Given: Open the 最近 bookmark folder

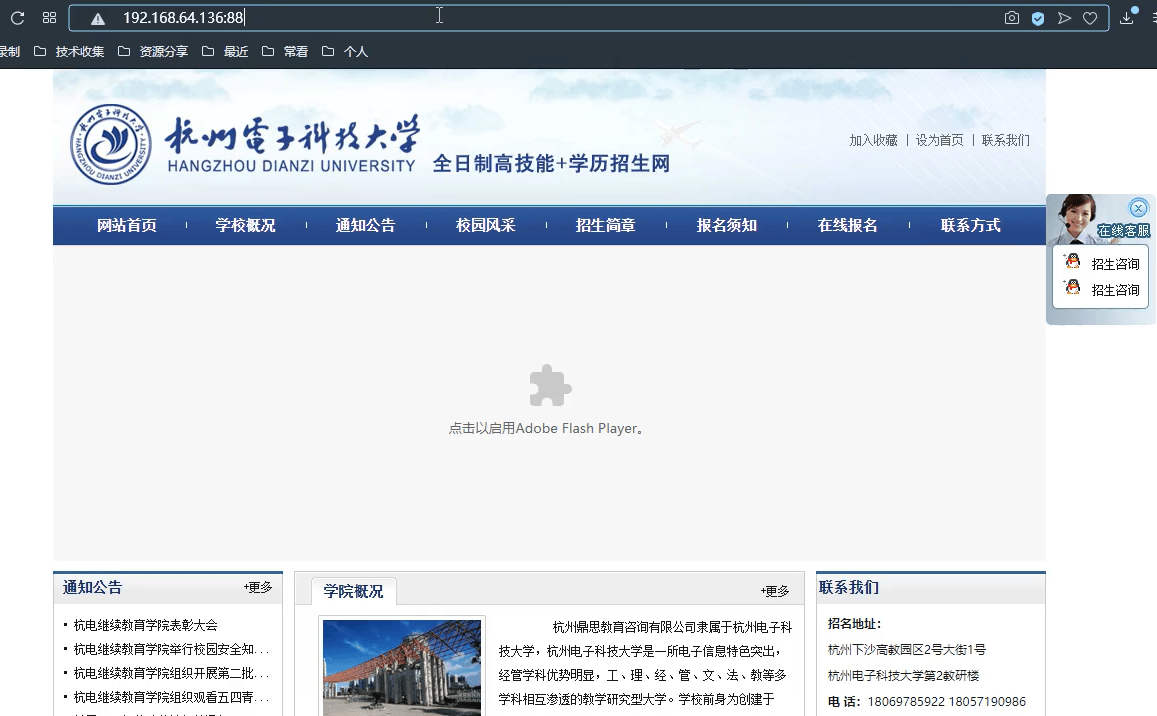Looking at the screenshot, I should [225, 52].
